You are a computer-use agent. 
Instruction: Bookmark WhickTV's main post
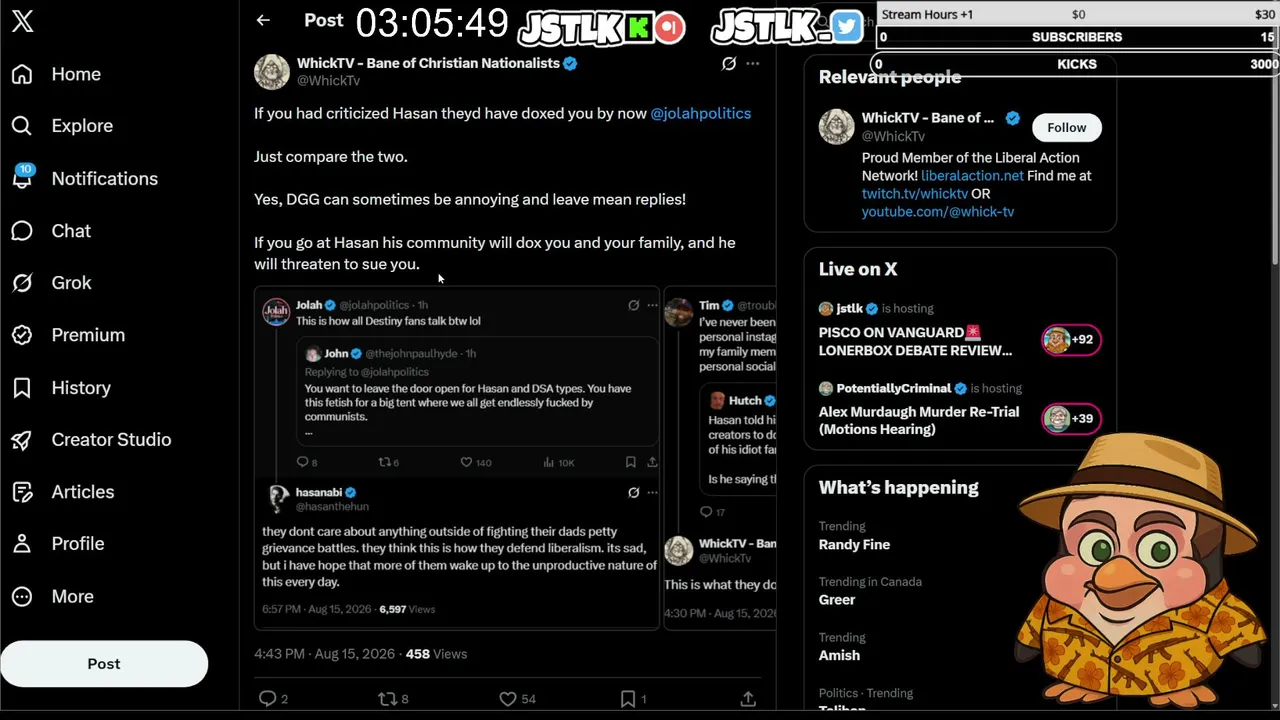628,699
